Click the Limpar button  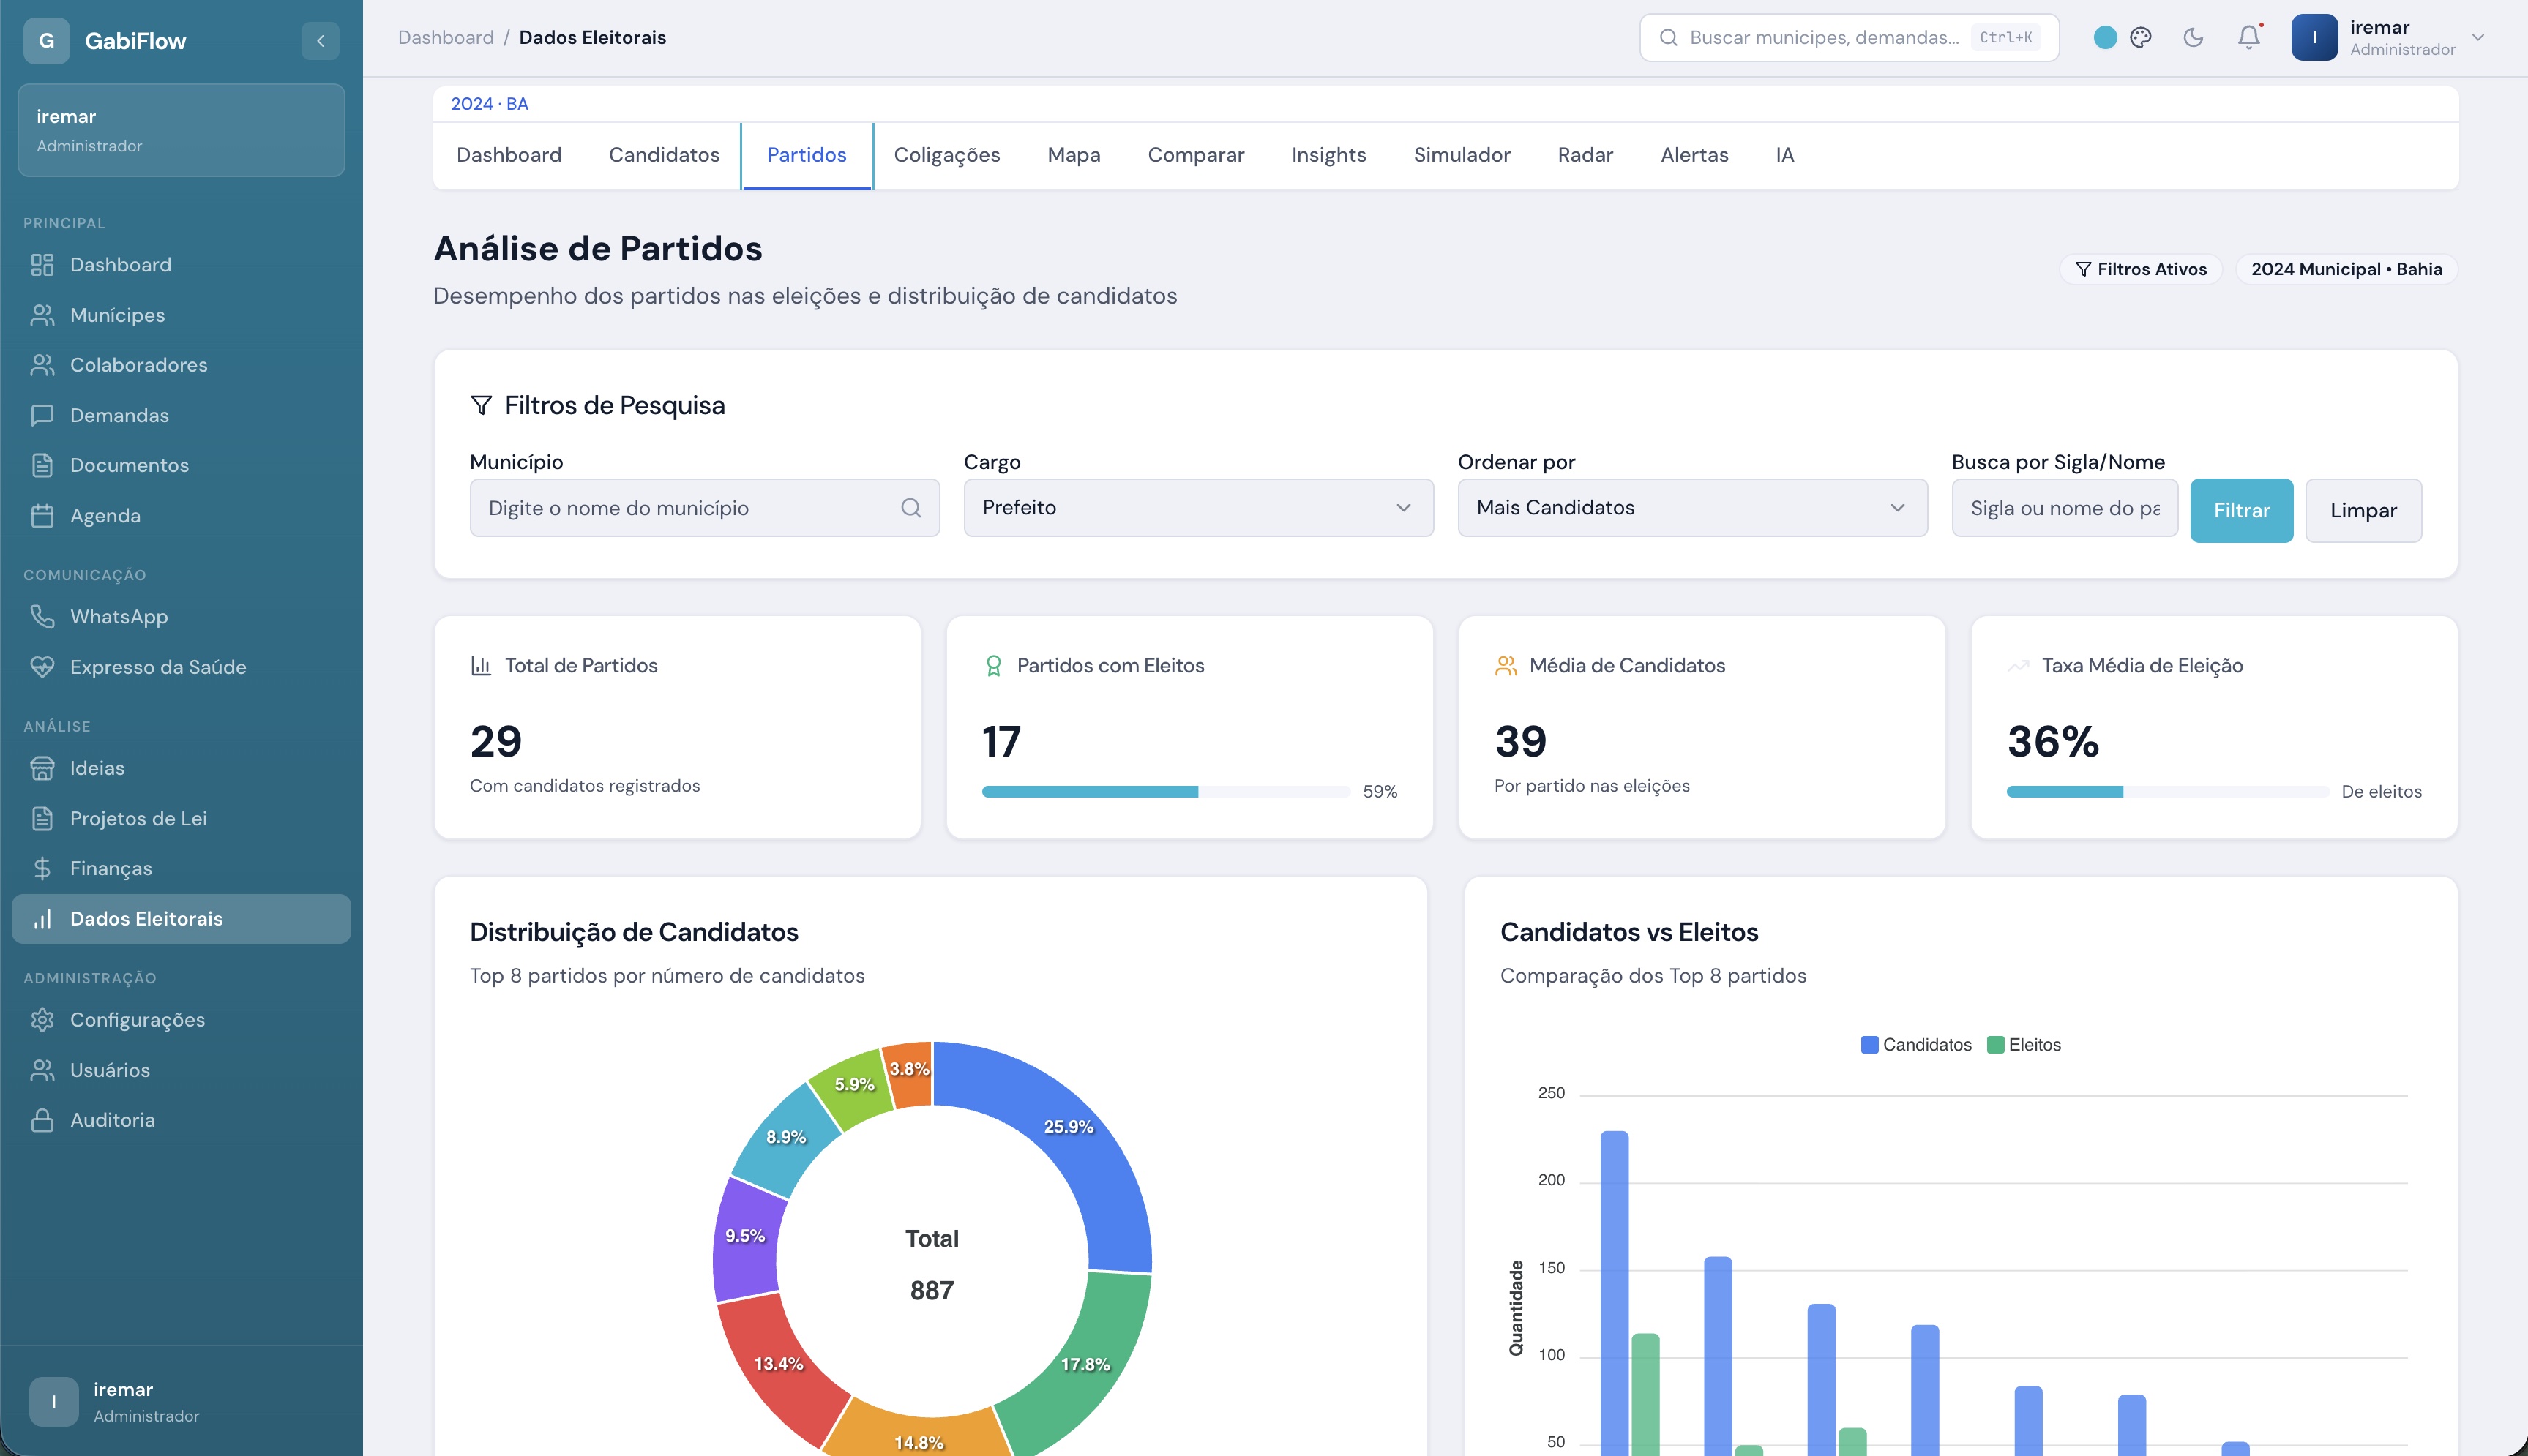click(2363, 511)
